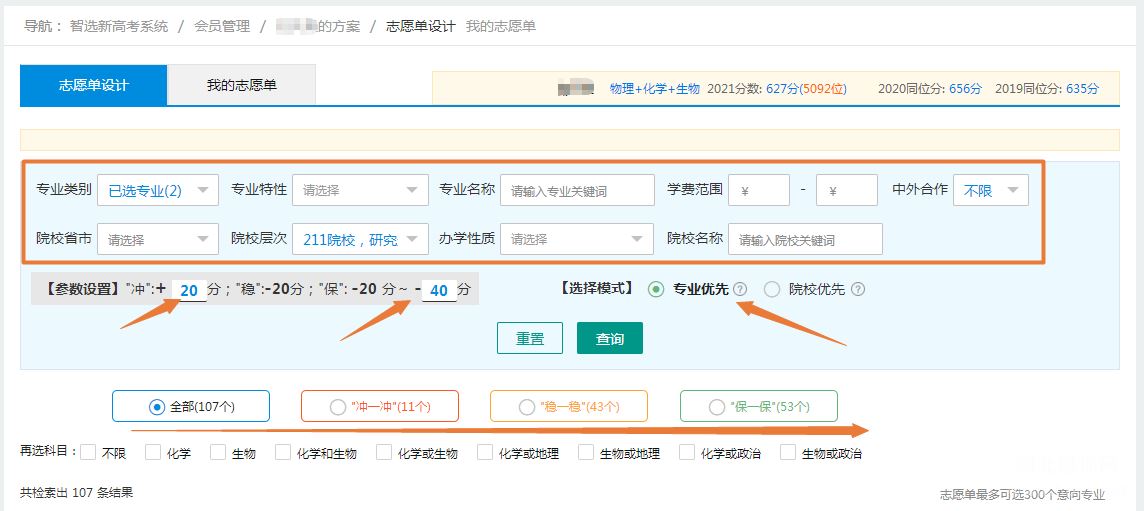The image size is (1144, 511).
Task: Check the 化学和生物 subject checkbox
Action: [283, 453]
